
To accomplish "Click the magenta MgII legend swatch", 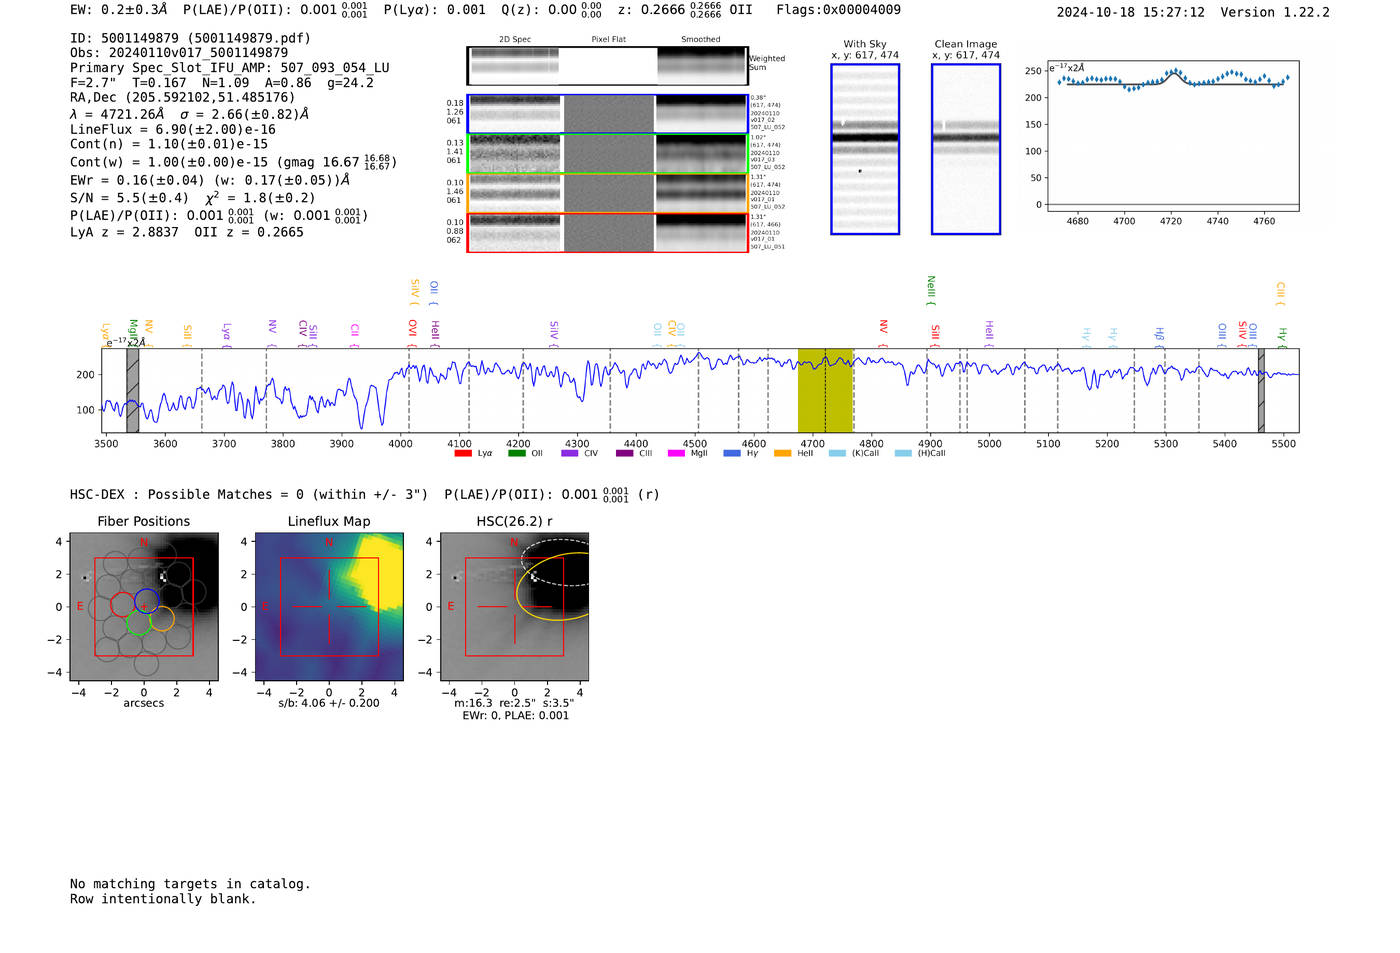I will click(676, 454).
